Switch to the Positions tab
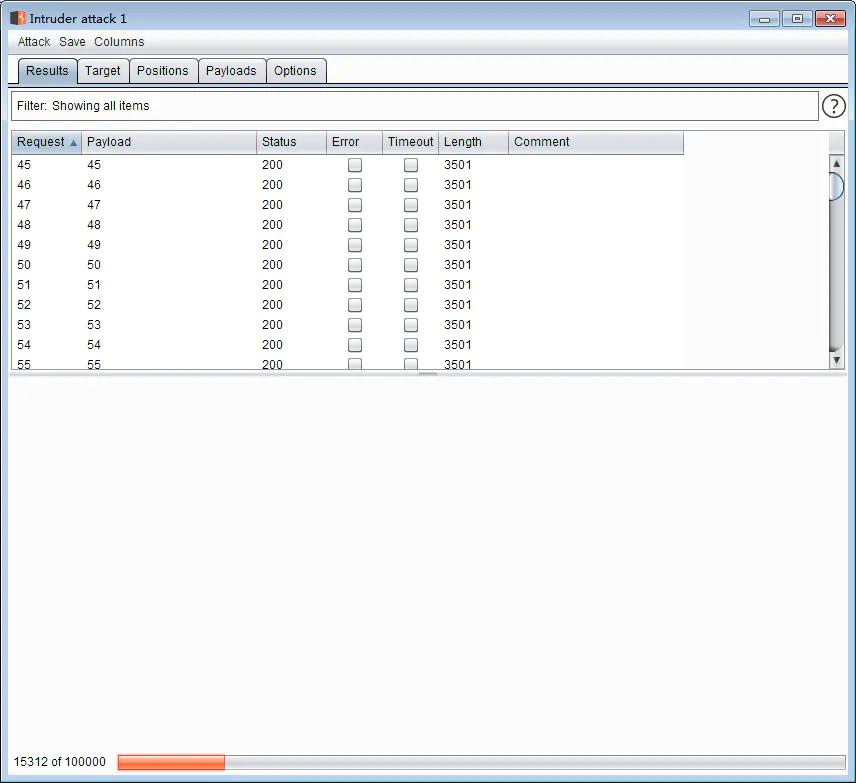Viewport: 856px width, 783px height. coord(163,71)
